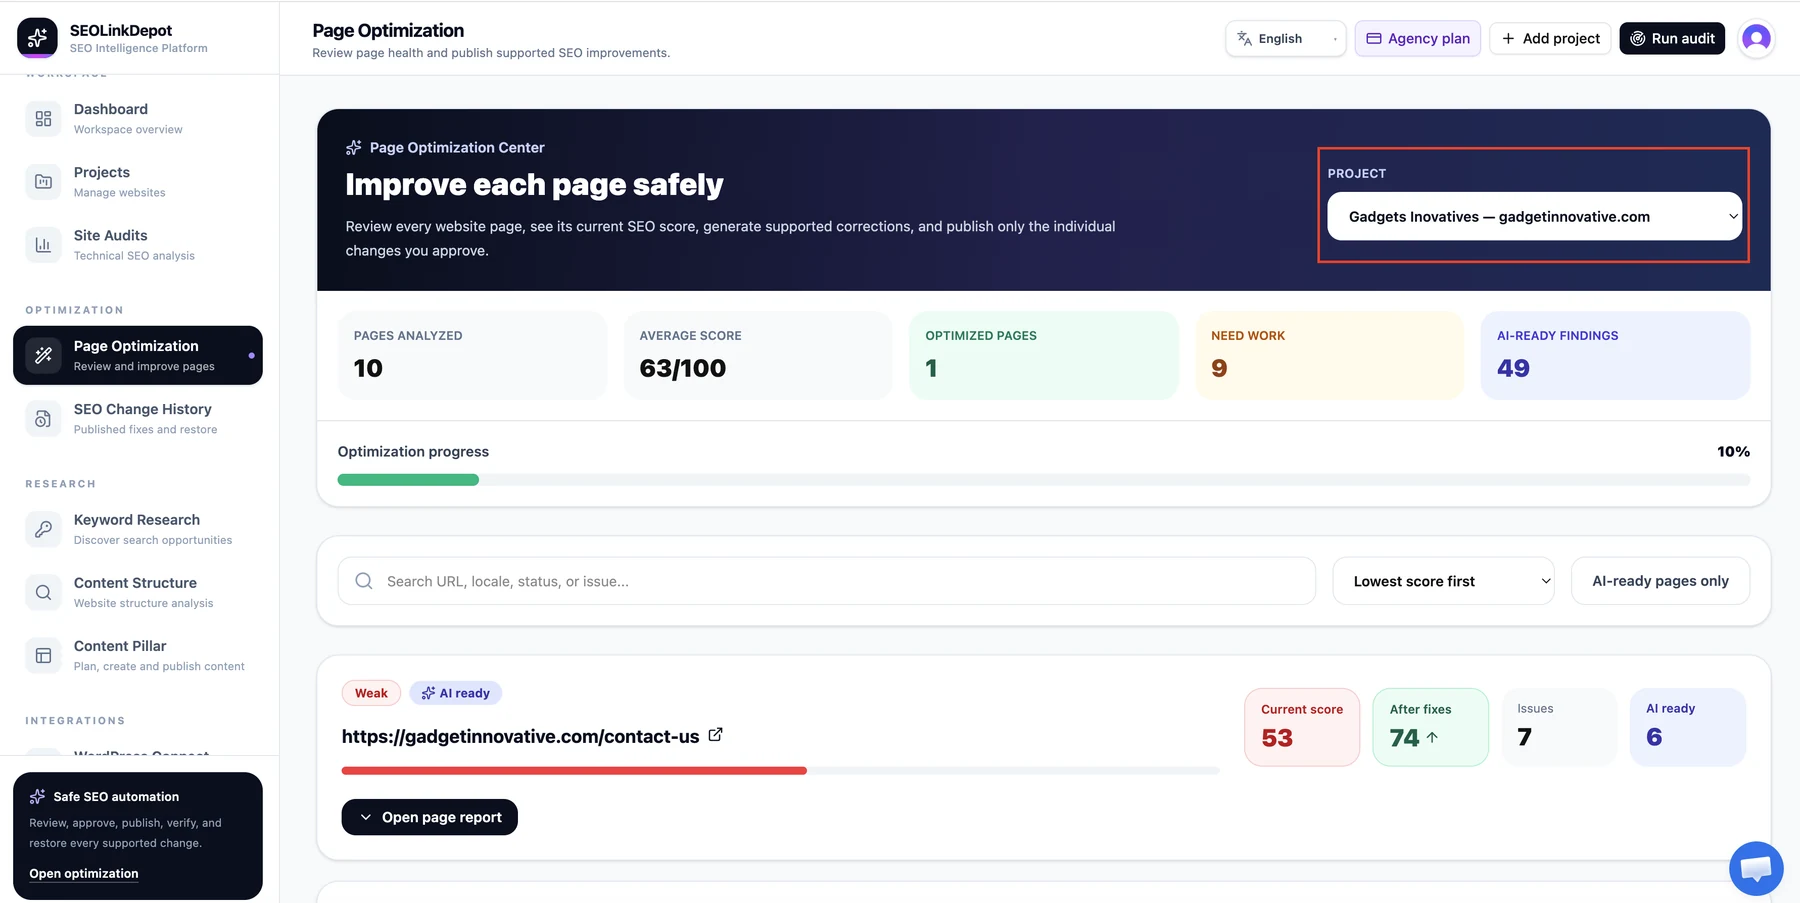
Task: Click the Run audit button
Action: pyautogui.click(x=1672, y=38)
